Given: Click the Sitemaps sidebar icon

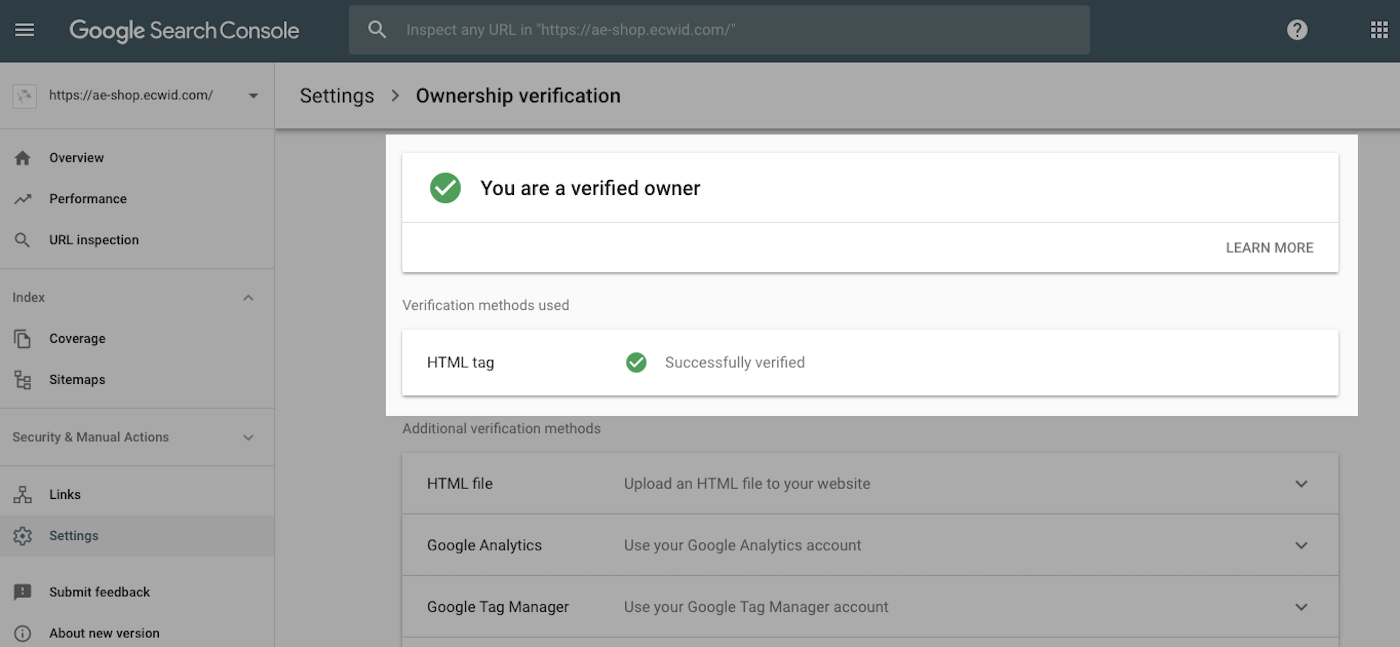Looking at the screenshot, I should pos(24,379).
